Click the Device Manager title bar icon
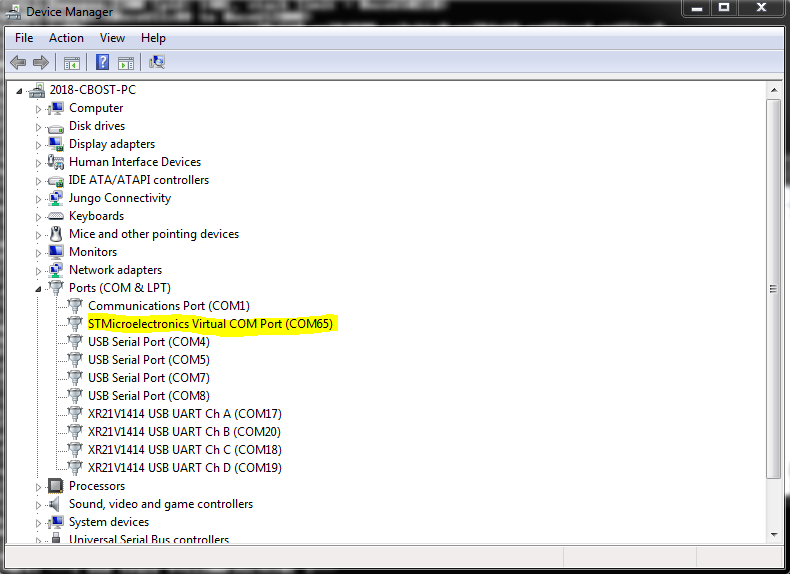 pyautogui.click(x=13, y=11)
